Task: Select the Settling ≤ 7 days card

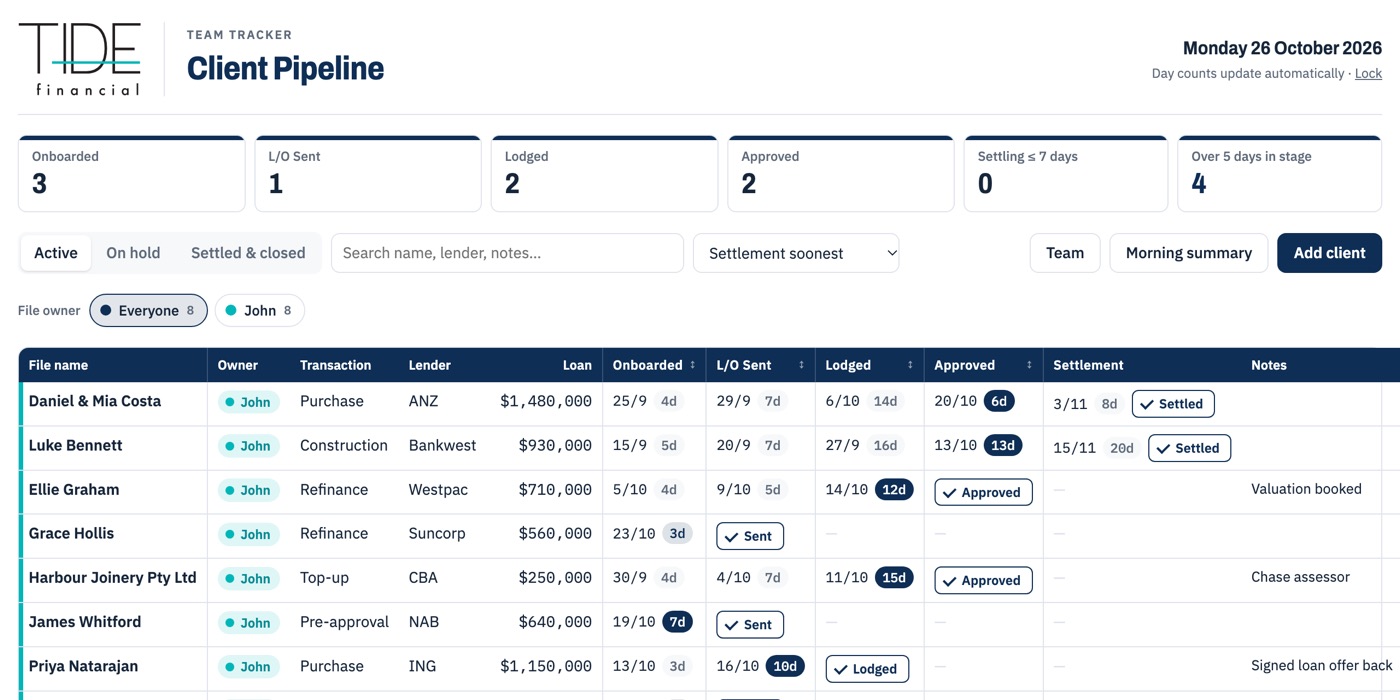Action: 1066,174
